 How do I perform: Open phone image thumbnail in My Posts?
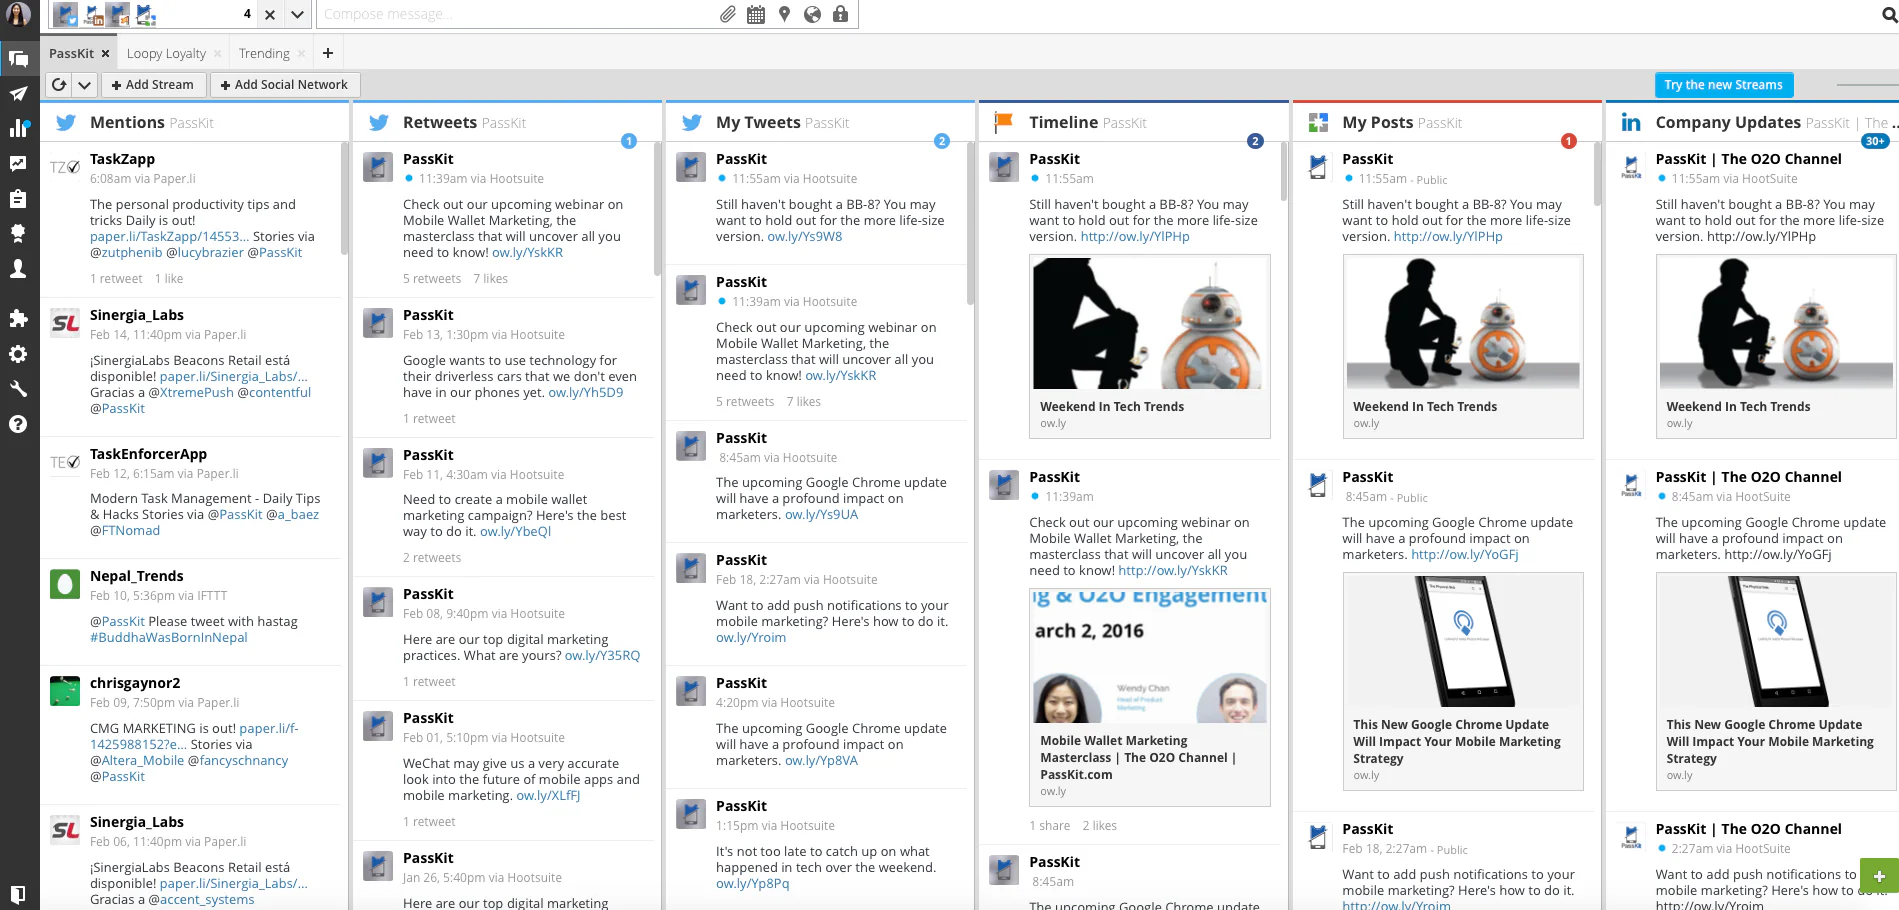(1463, 641)
